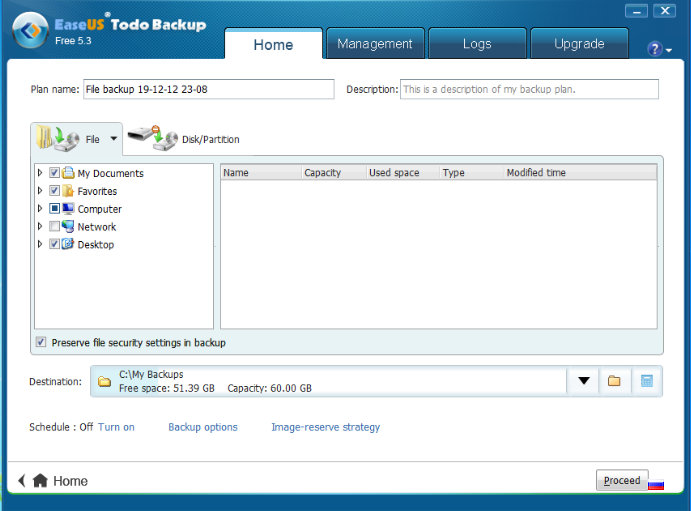Open the destination dropdown arrow
This screenshot has width=691, height=511.
click(583, 381)
